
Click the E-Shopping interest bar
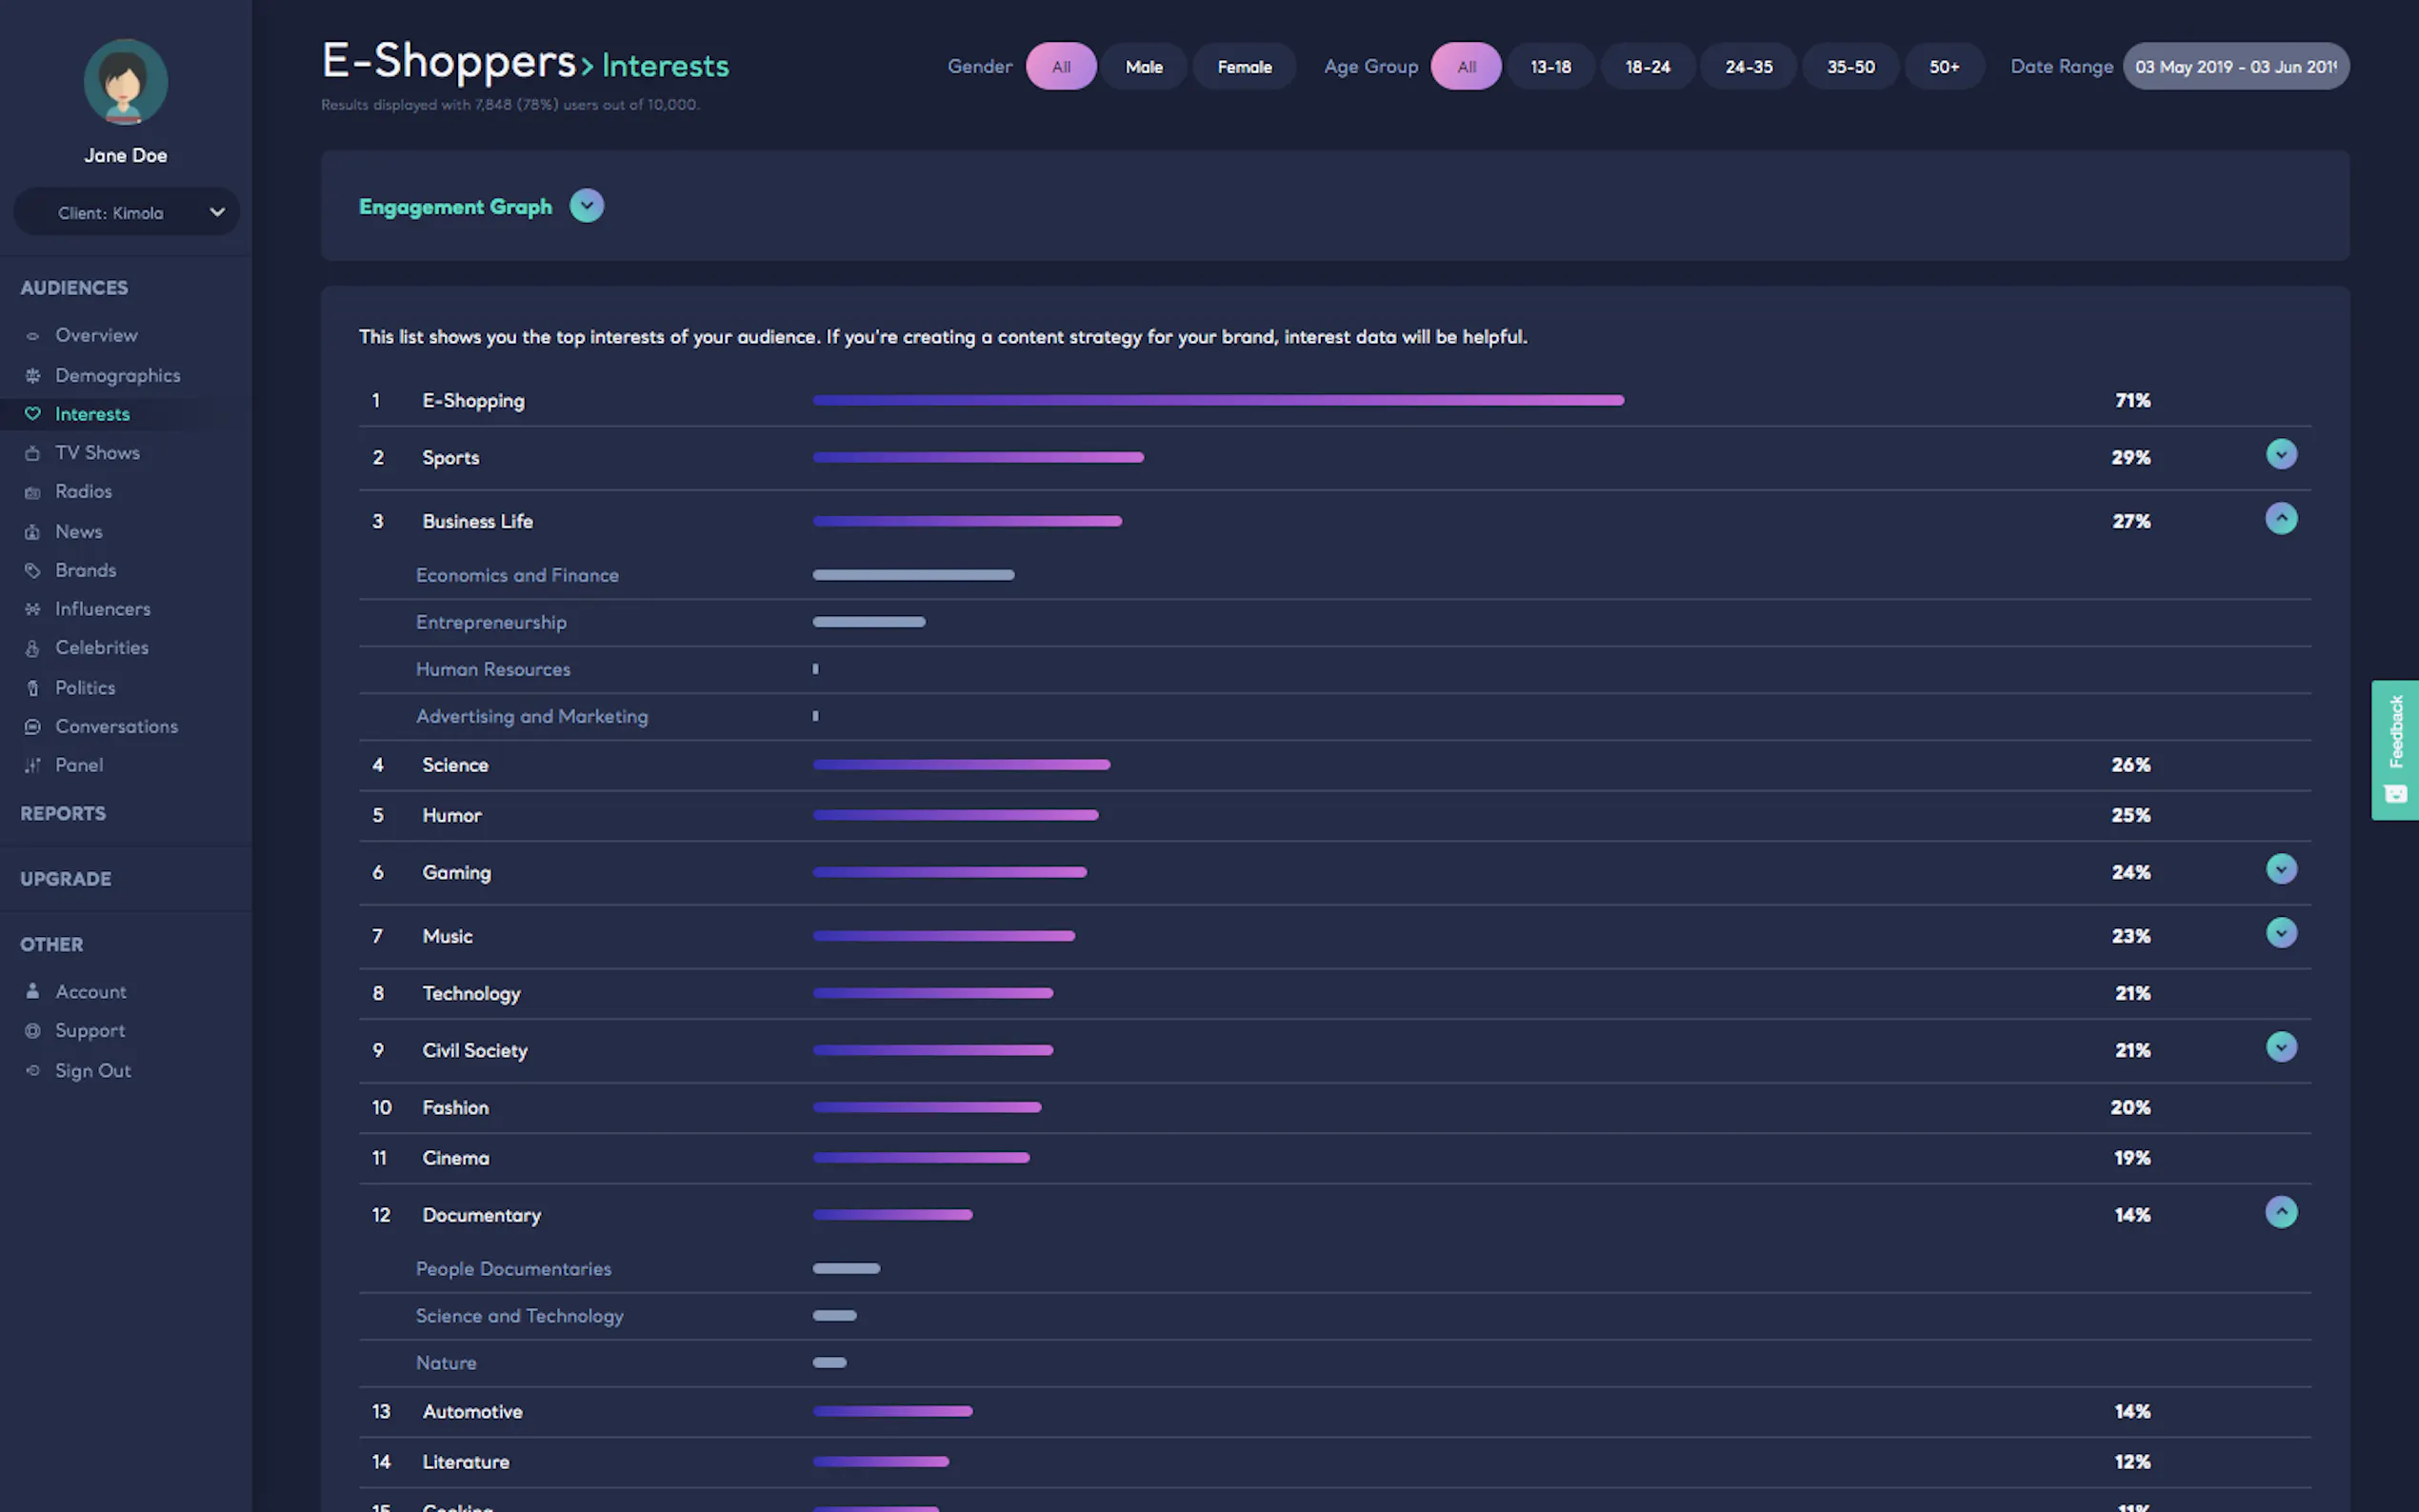(x=1217, y=400)
